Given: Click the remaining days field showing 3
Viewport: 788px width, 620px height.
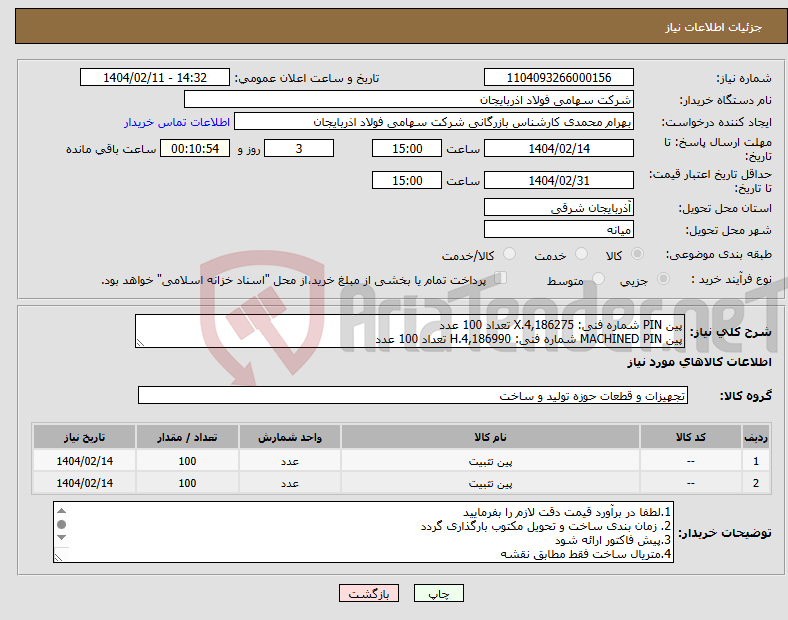Looking at the screenshot, I should [299, 149].
